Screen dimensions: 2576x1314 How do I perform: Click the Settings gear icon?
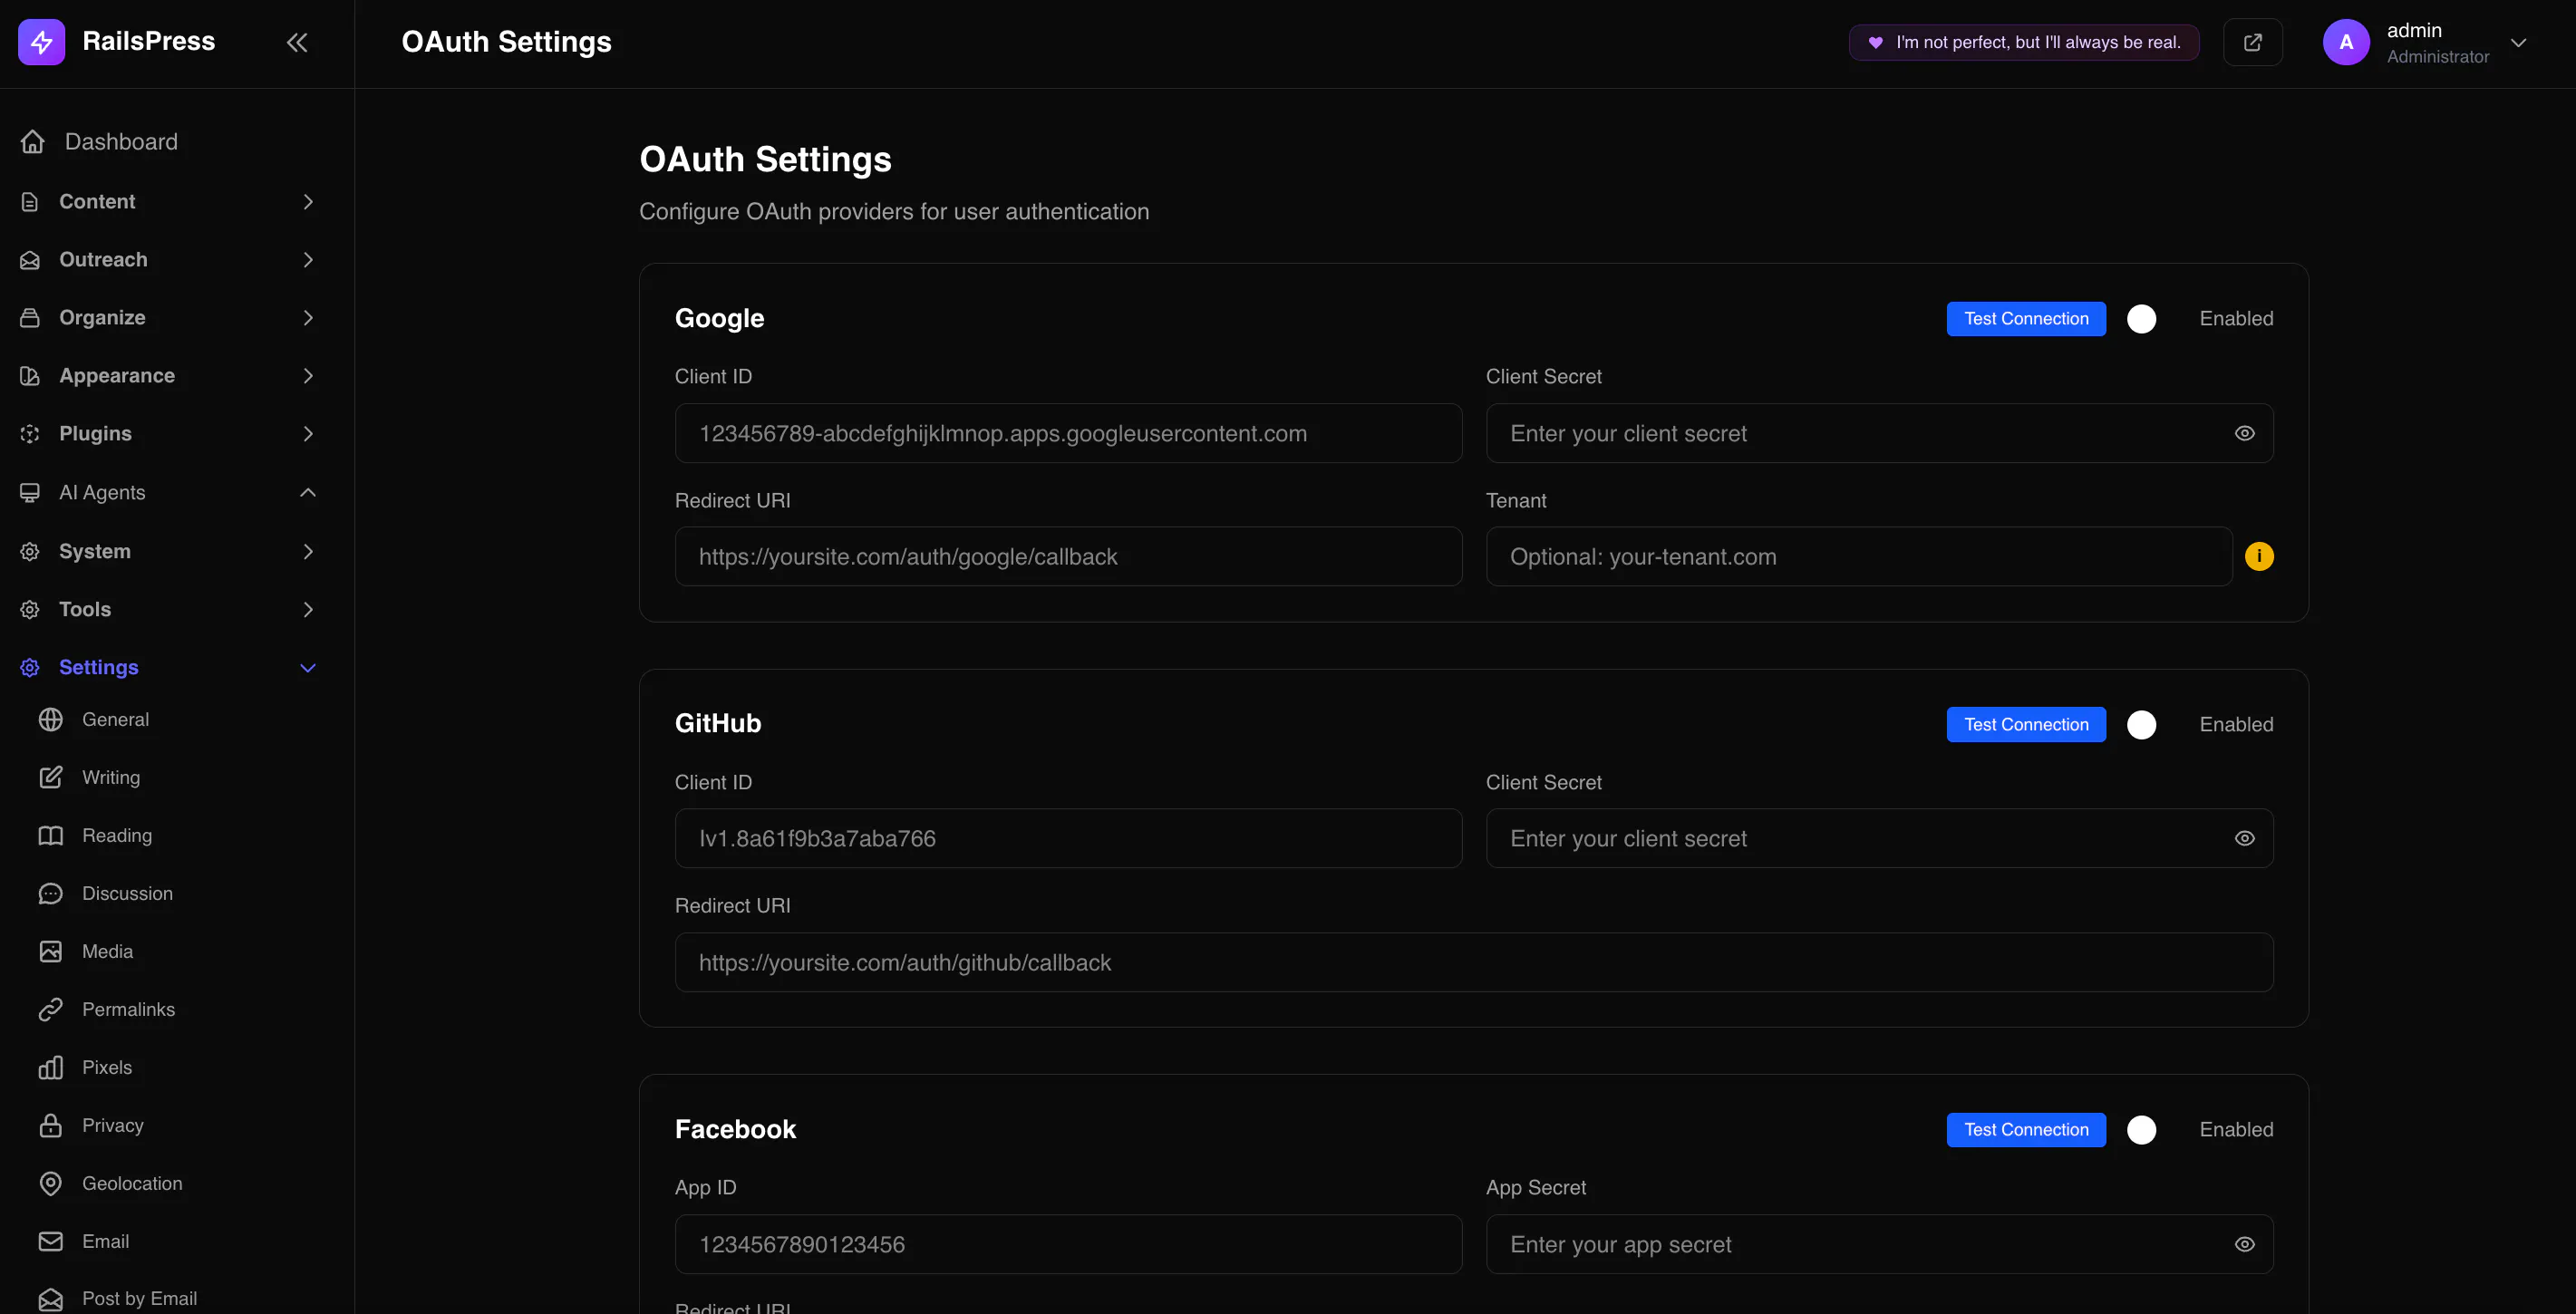point(30,668)
